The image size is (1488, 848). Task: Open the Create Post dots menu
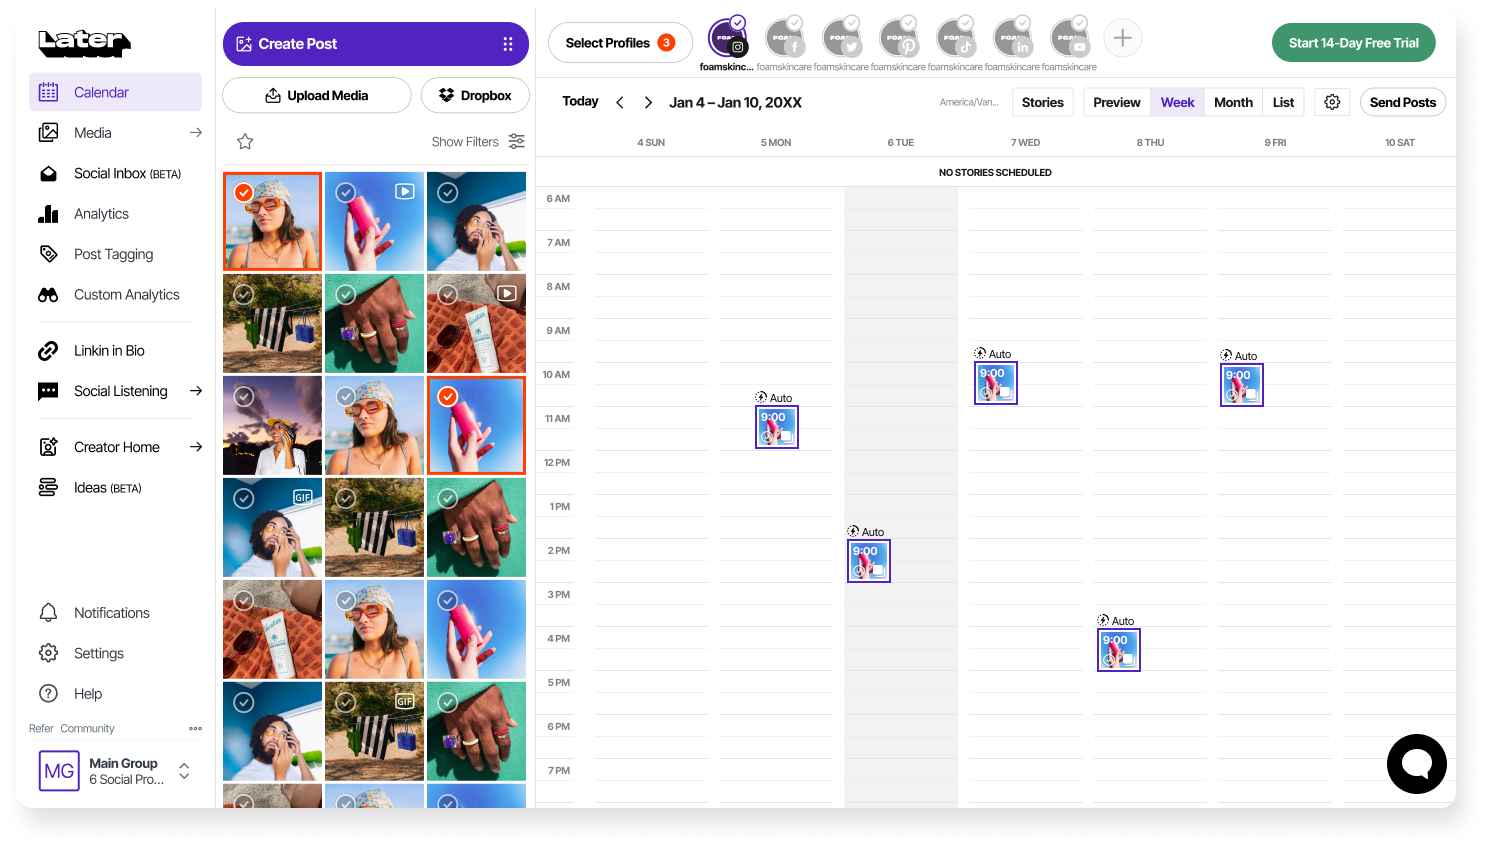click(x=508, y=44)
